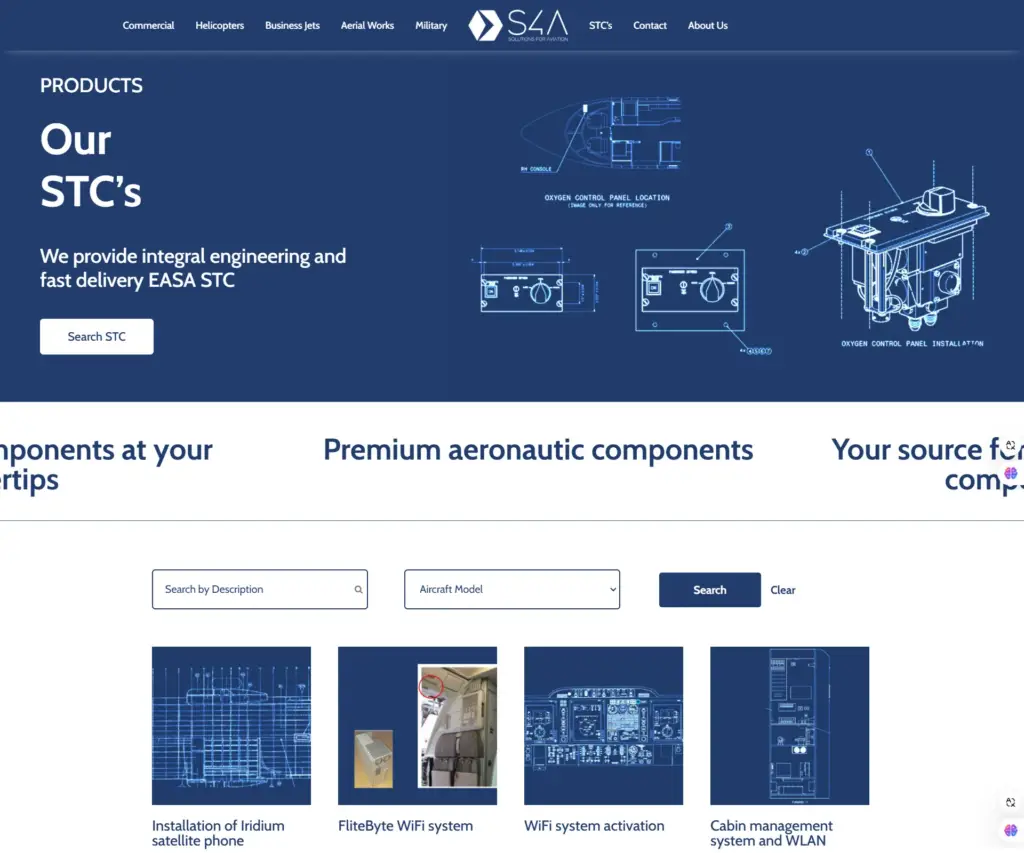Open the About Us page
The height and width of the screenshot is (853, 1024).
(x=707, y=26)
